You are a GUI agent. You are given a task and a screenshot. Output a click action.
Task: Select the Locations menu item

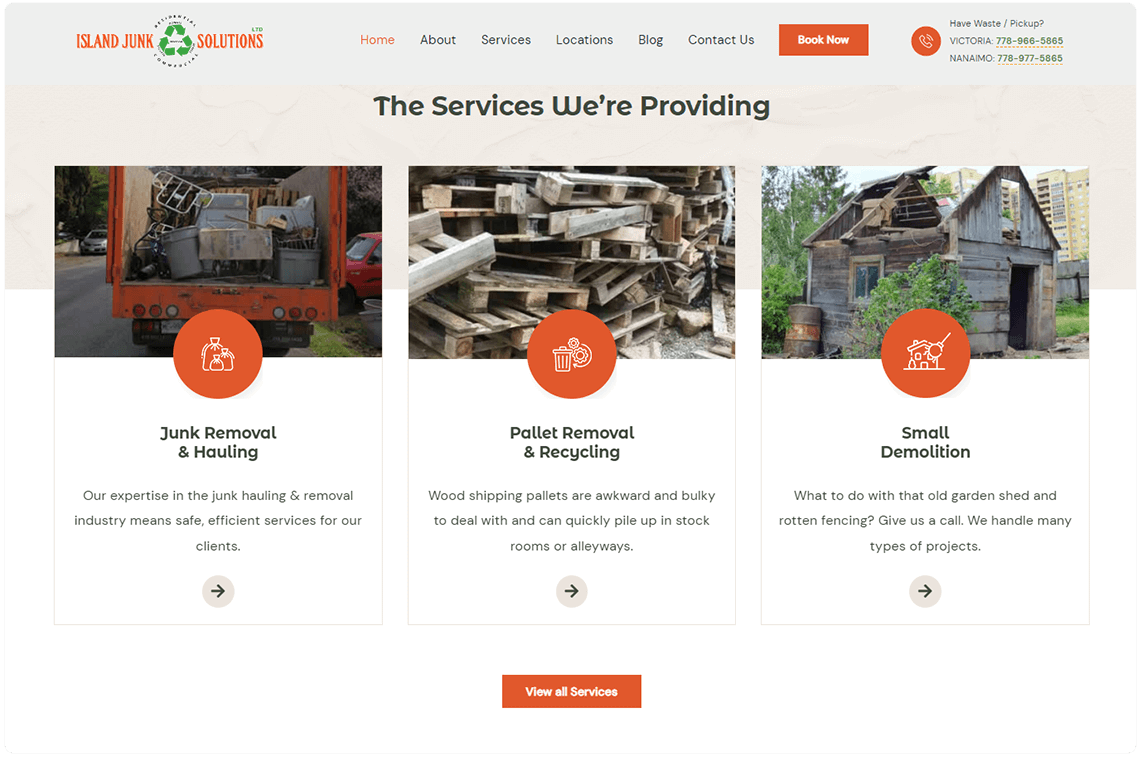pos(584,40)
